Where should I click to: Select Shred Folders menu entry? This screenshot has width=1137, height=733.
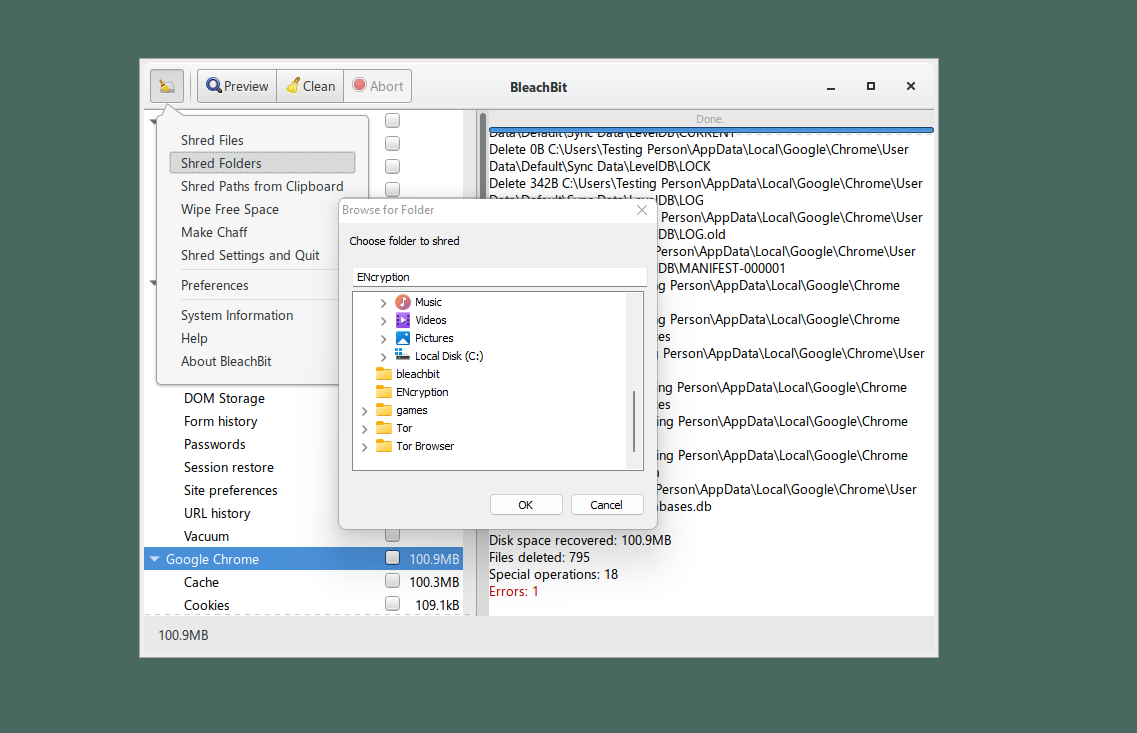(262, 163)
